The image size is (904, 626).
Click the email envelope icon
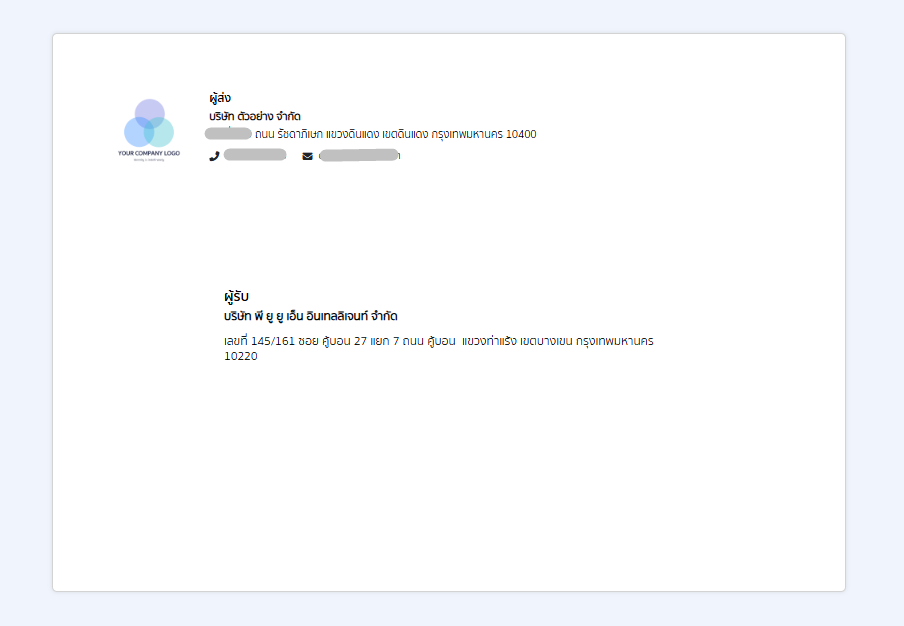point(308,156)
